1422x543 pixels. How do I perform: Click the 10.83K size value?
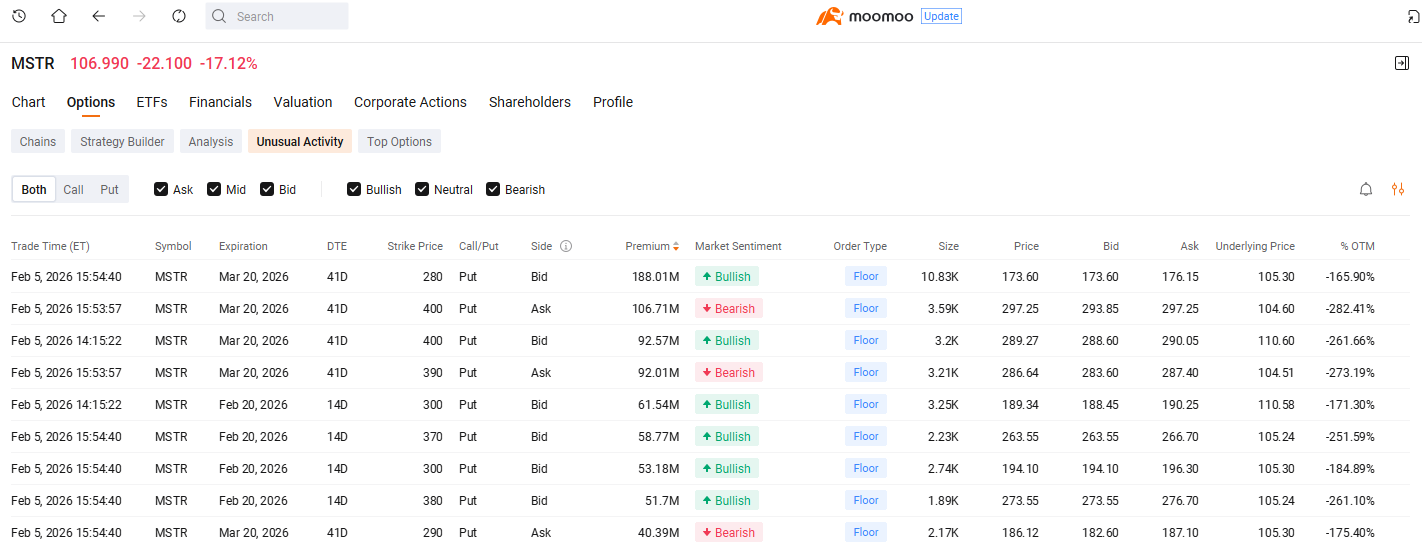click(x=940, y=276)
